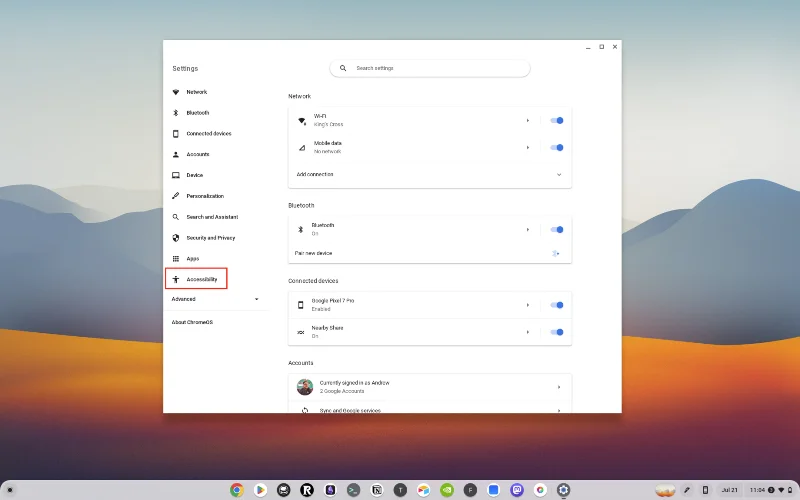The height and width of the screenshot is (500, 800).
Task: Open Search and Assistant in sidebar
Action: point(212,217)
